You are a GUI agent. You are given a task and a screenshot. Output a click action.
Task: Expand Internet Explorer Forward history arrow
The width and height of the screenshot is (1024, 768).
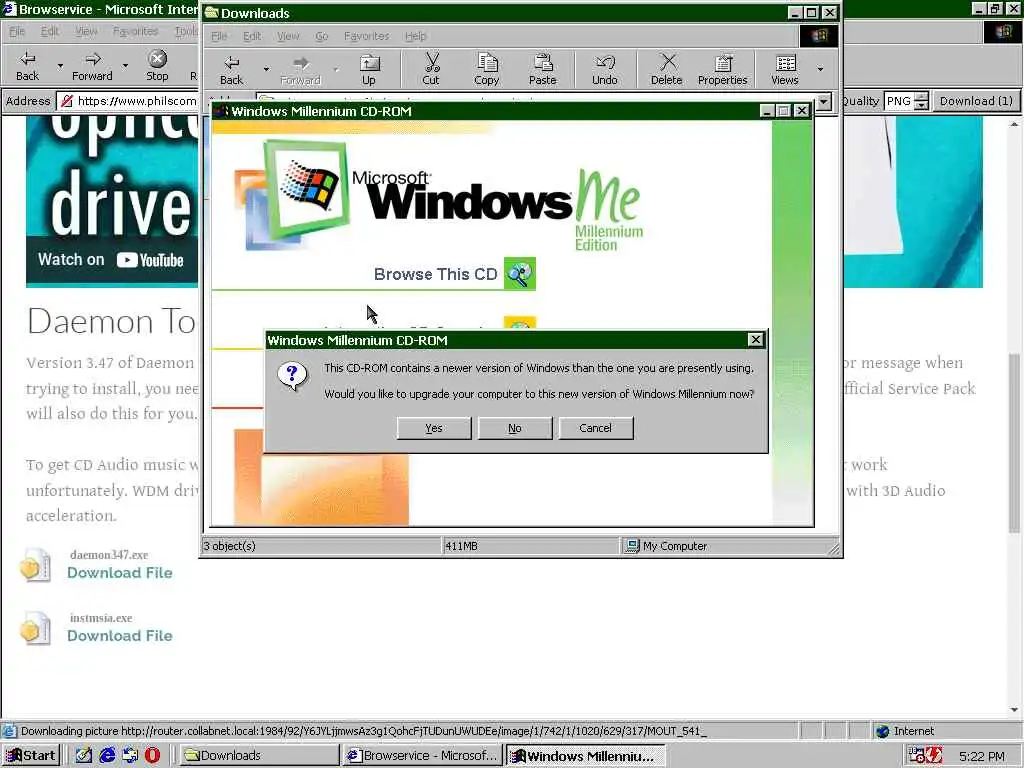pos(125,66)
